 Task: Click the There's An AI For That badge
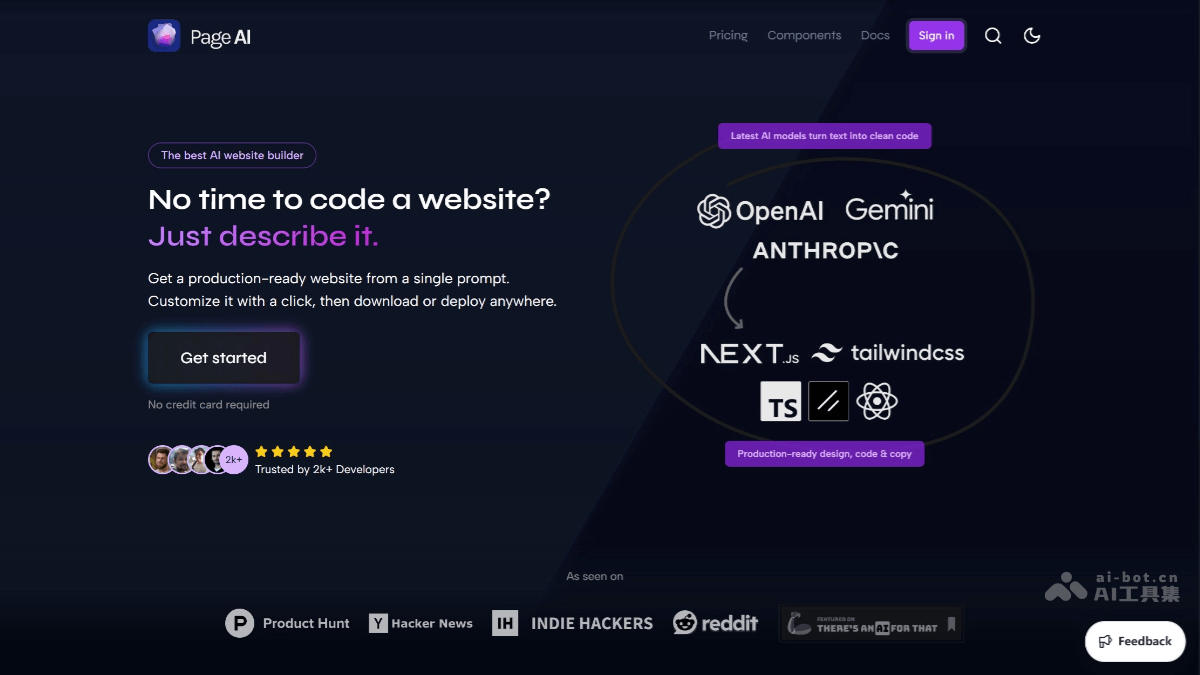(x=869, y=623)
